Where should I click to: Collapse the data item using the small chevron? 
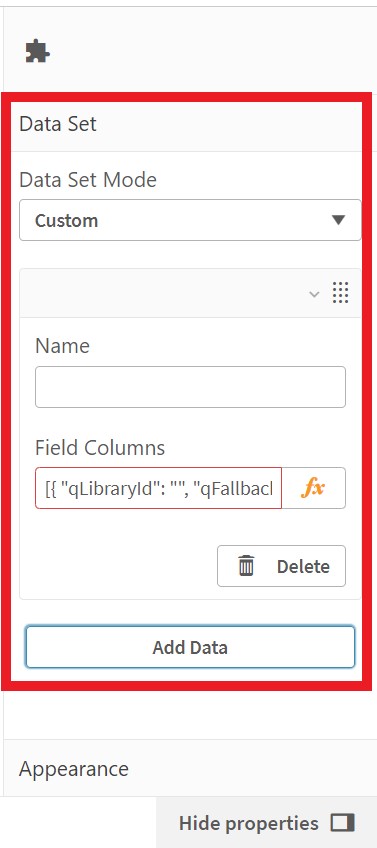(x=314, y=294)
